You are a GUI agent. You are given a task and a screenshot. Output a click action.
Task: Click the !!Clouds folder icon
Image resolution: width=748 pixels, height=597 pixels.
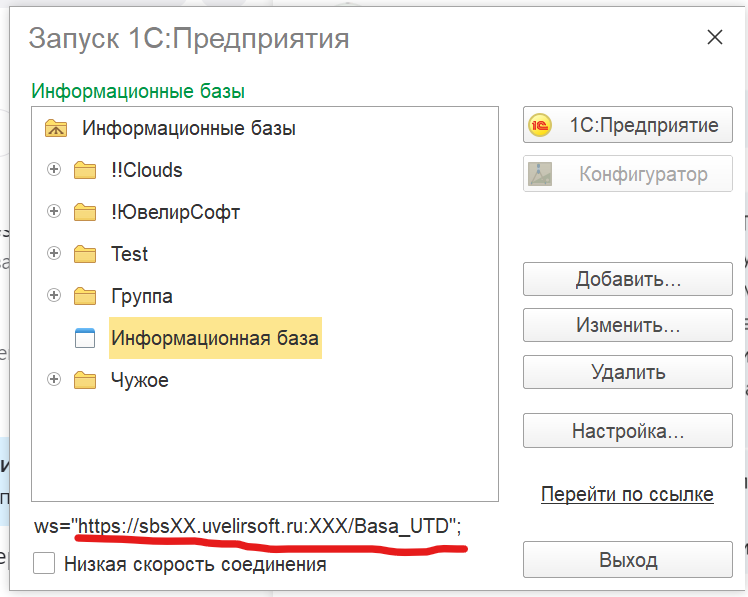[x=85, y=170]
